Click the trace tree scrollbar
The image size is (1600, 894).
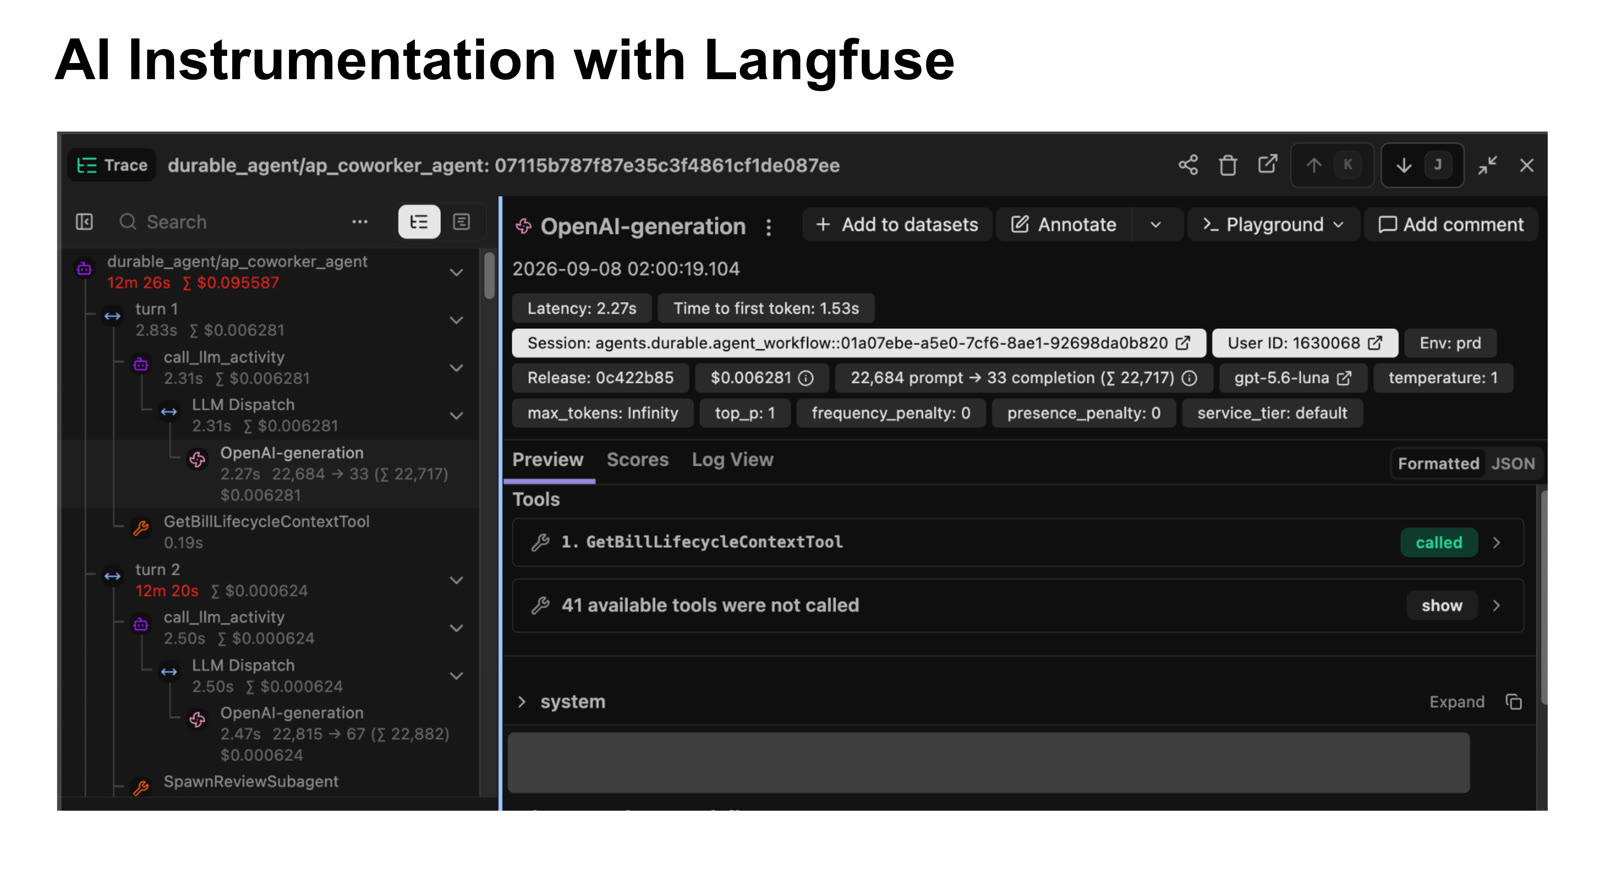coord(489,276)
